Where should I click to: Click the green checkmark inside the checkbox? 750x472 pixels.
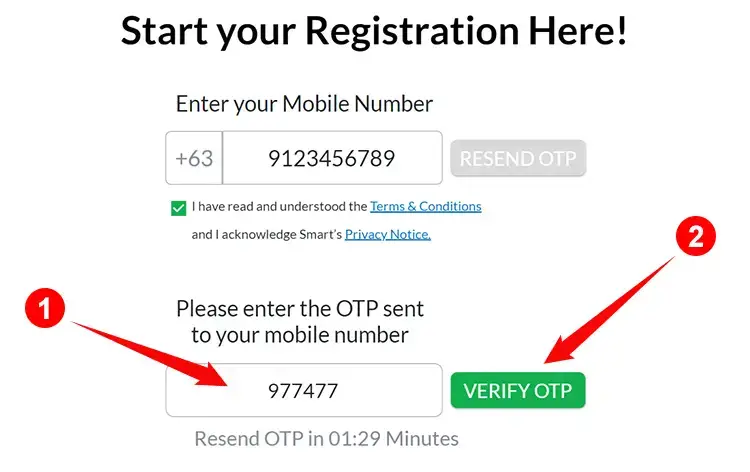178,209
